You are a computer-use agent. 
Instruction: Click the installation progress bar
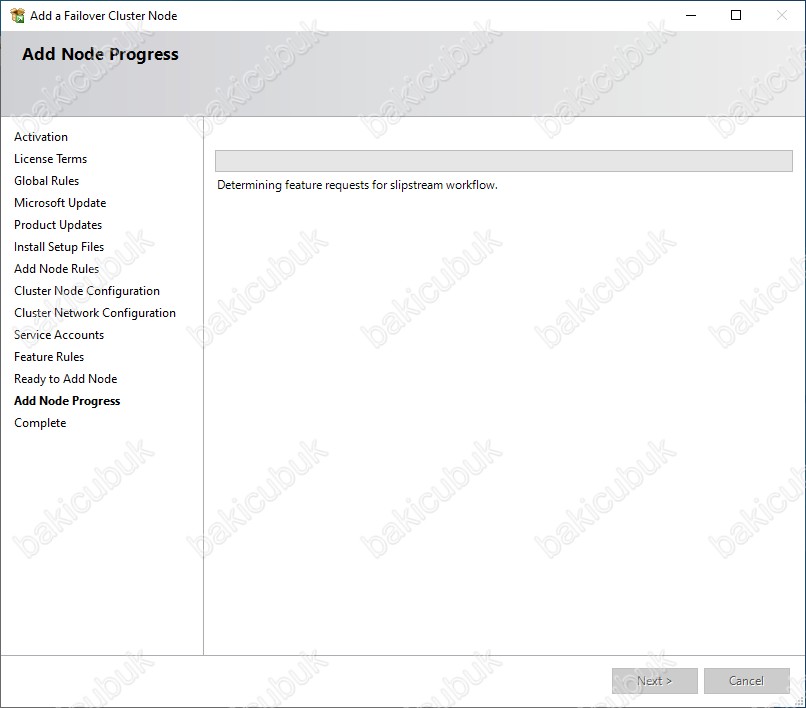tap(504, 161)
